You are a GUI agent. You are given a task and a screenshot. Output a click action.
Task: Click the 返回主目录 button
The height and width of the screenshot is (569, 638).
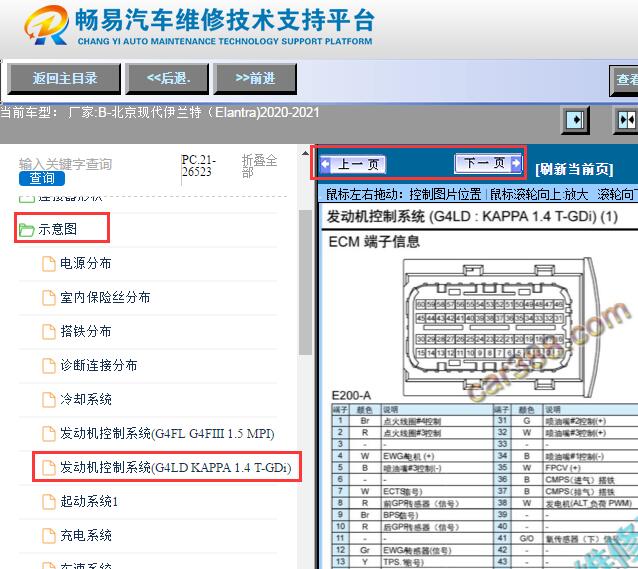[x=64, y=78]
